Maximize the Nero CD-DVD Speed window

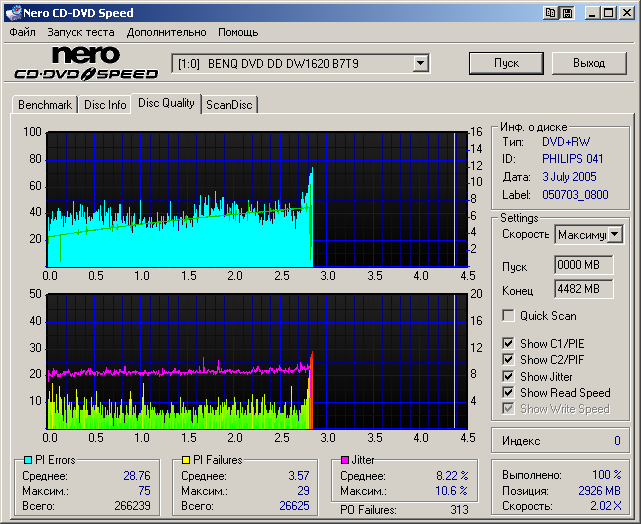609,13
